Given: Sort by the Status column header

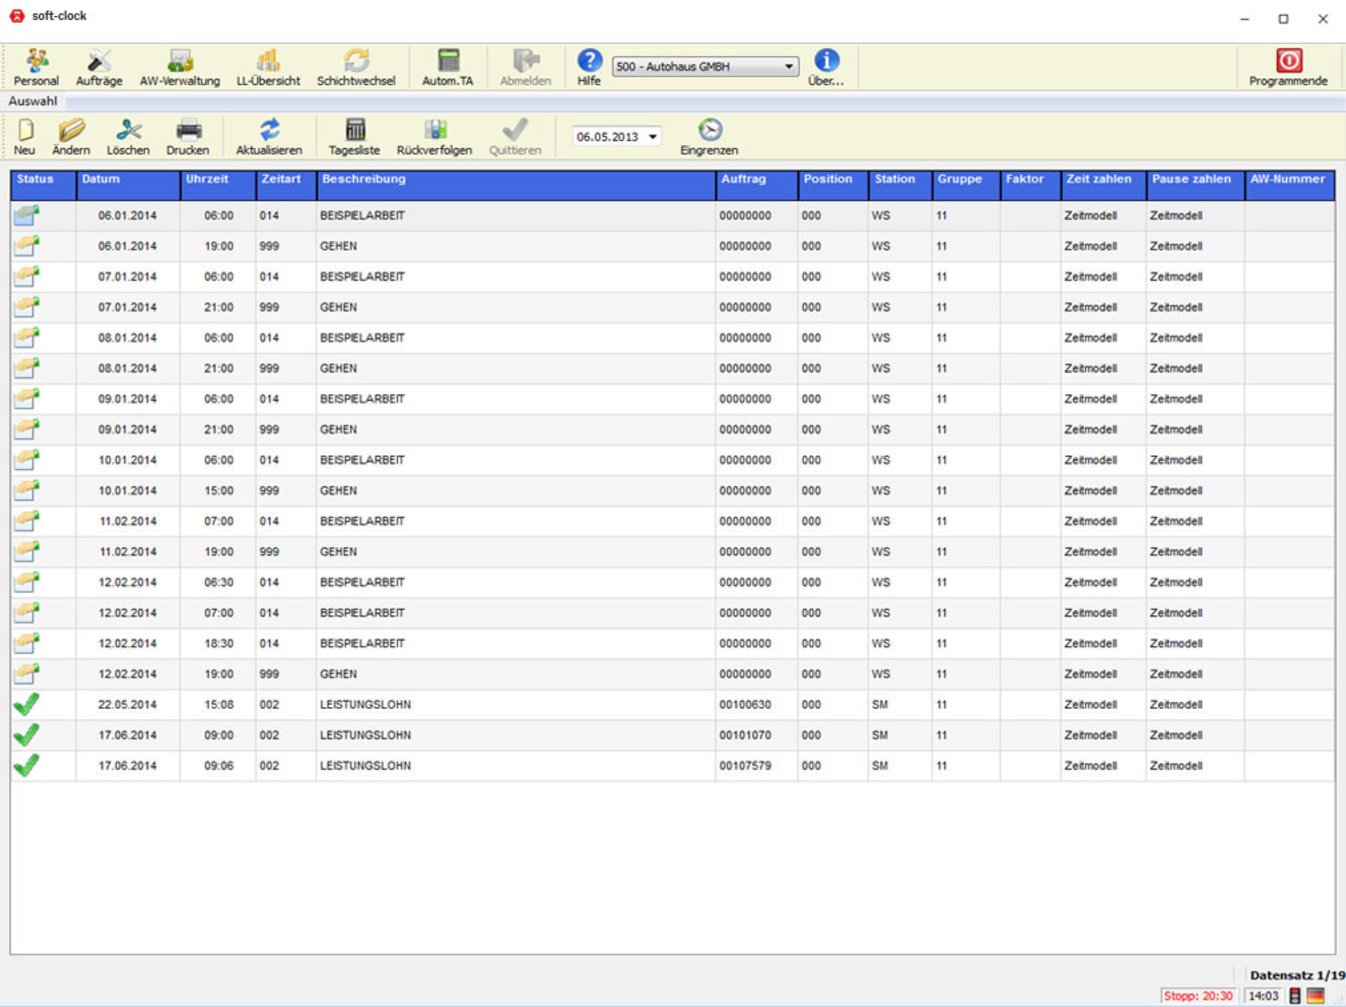Looking at the screenshot, I should [43, 185].
